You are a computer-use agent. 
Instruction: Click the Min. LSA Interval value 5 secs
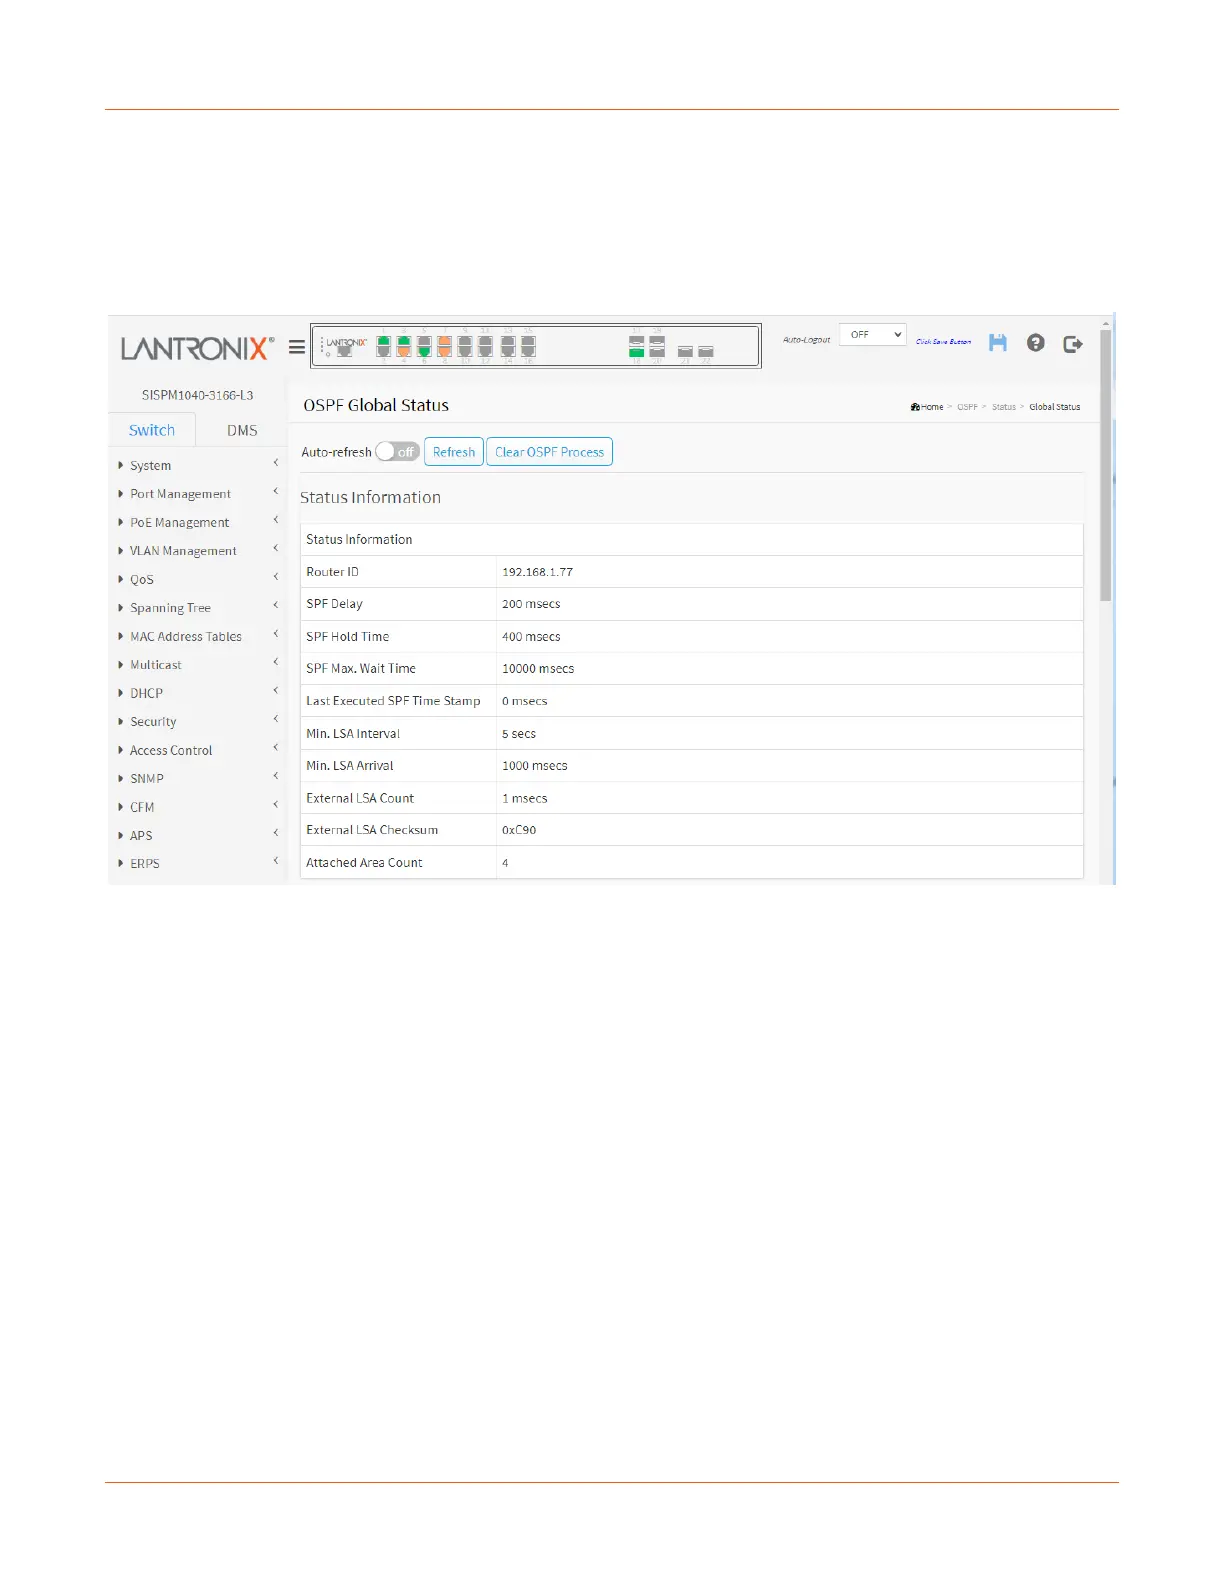point(519,734)
